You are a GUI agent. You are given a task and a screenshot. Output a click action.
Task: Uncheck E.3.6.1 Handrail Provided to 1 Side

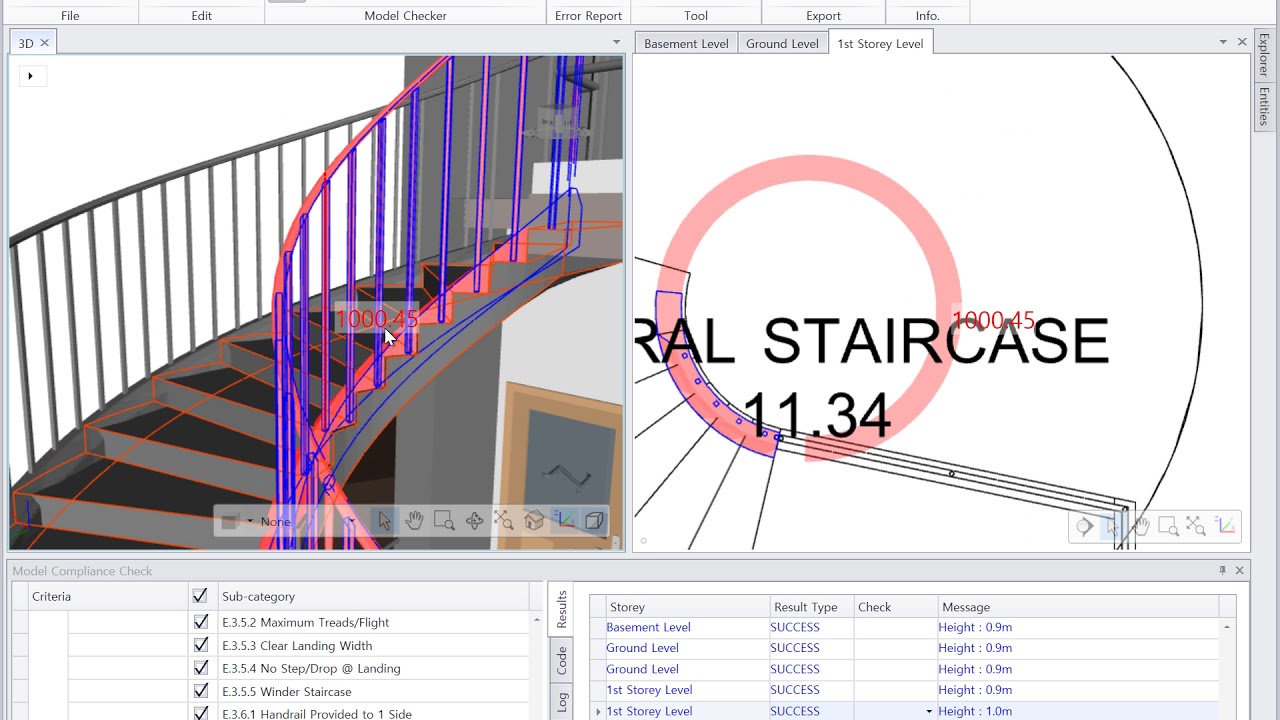pyautogui.click(x=200, y=713)
